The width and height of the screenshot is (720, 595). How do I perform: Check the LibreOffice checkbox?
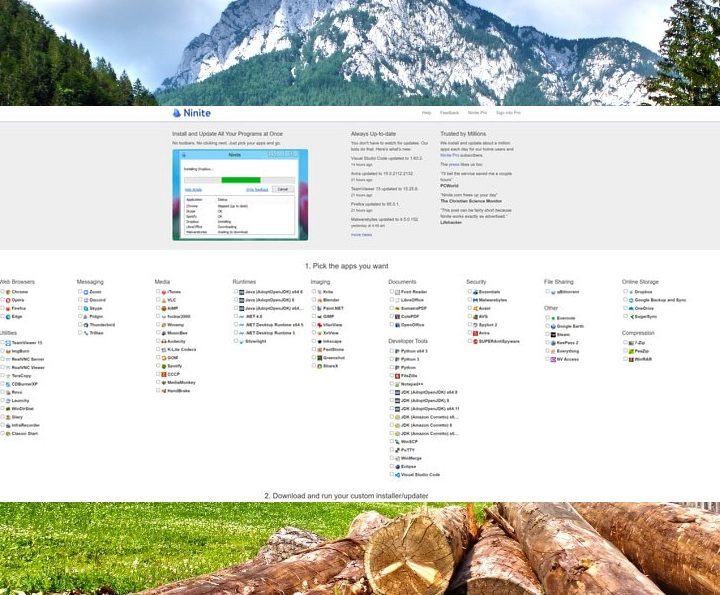click(x=392, y=300)
